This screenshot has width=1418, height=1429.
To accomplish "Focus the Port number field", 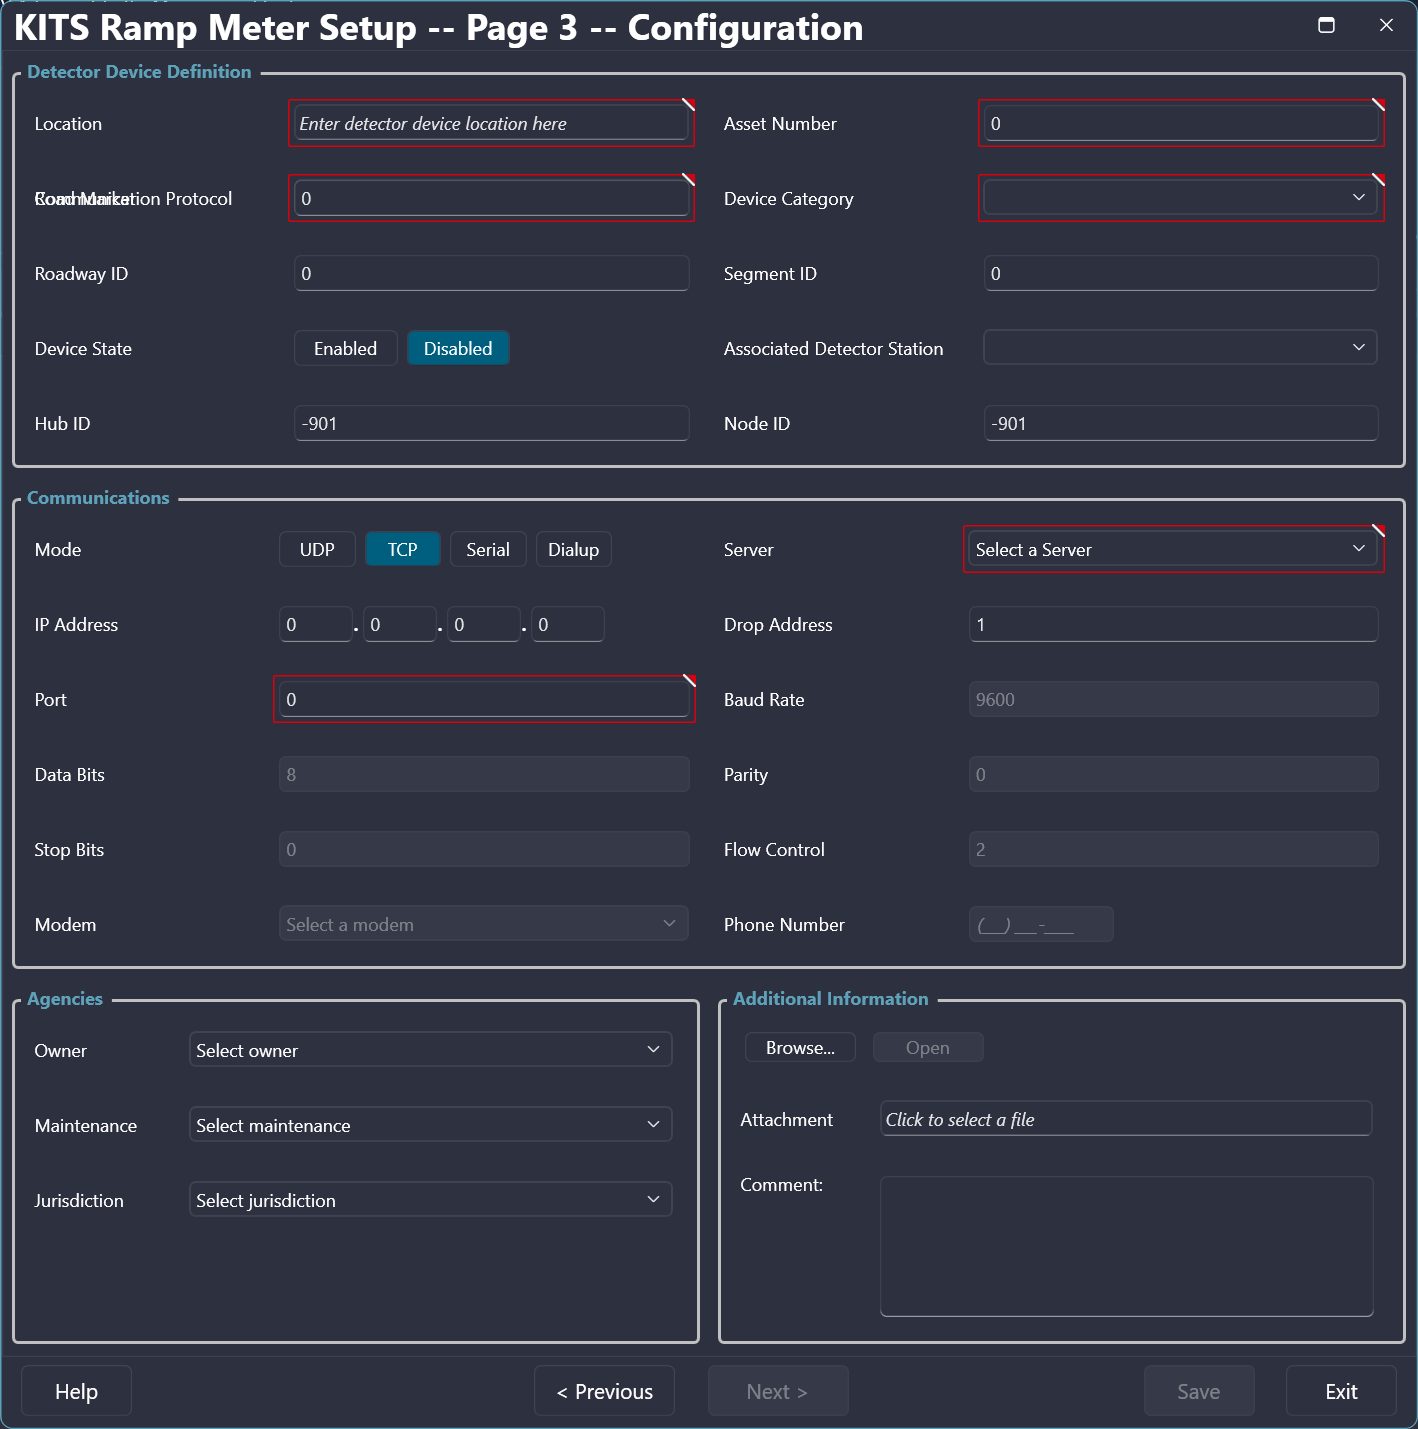I will click(484, 699).
